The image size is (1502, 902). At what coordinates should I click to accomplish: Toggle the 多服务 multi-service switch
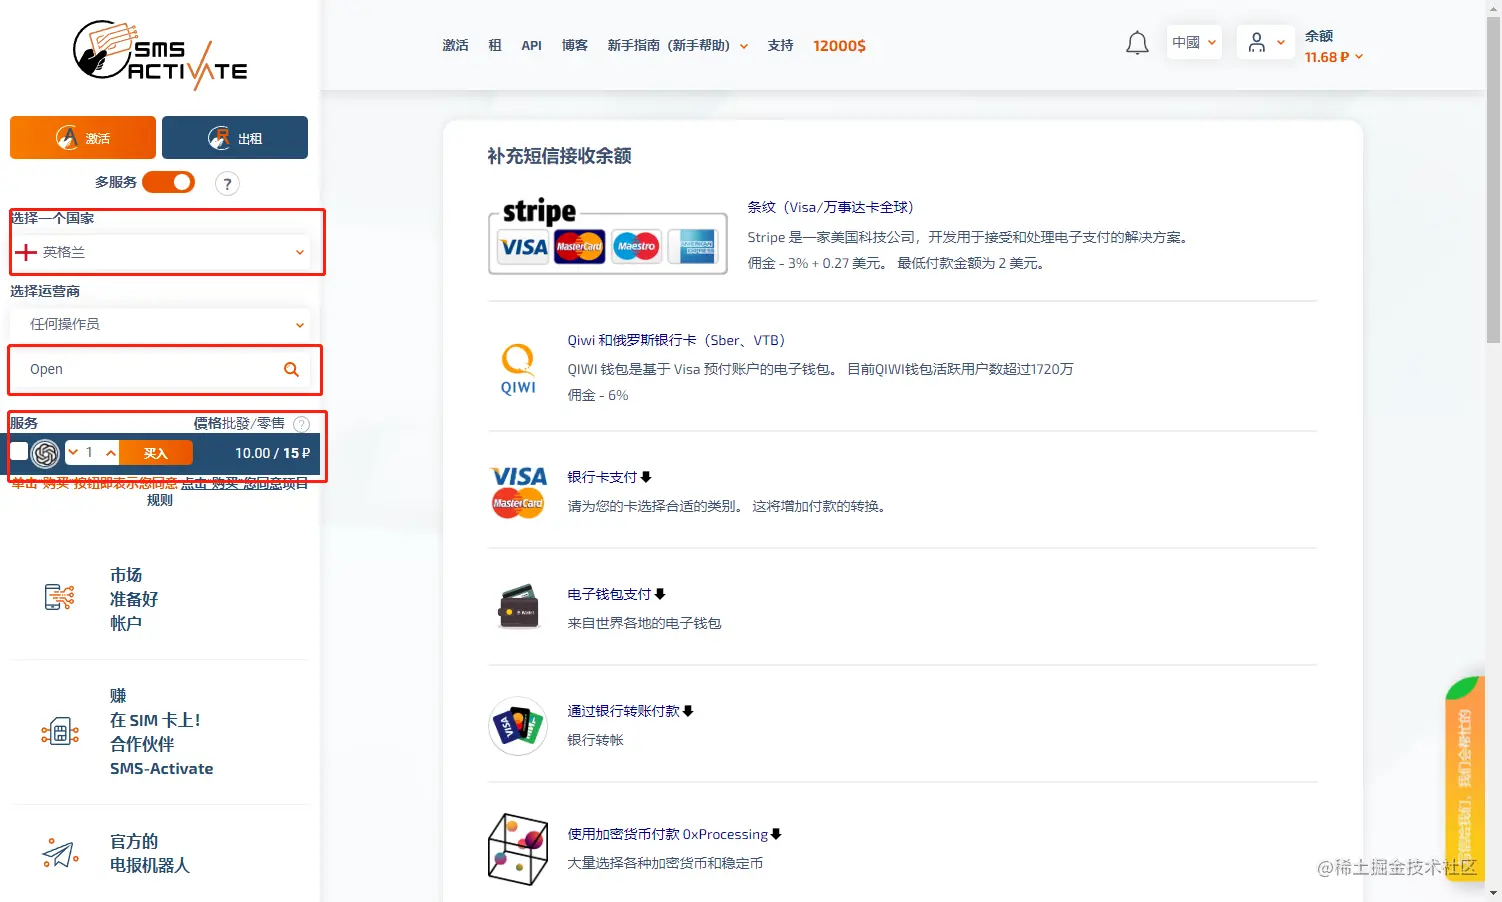(168, 182)
